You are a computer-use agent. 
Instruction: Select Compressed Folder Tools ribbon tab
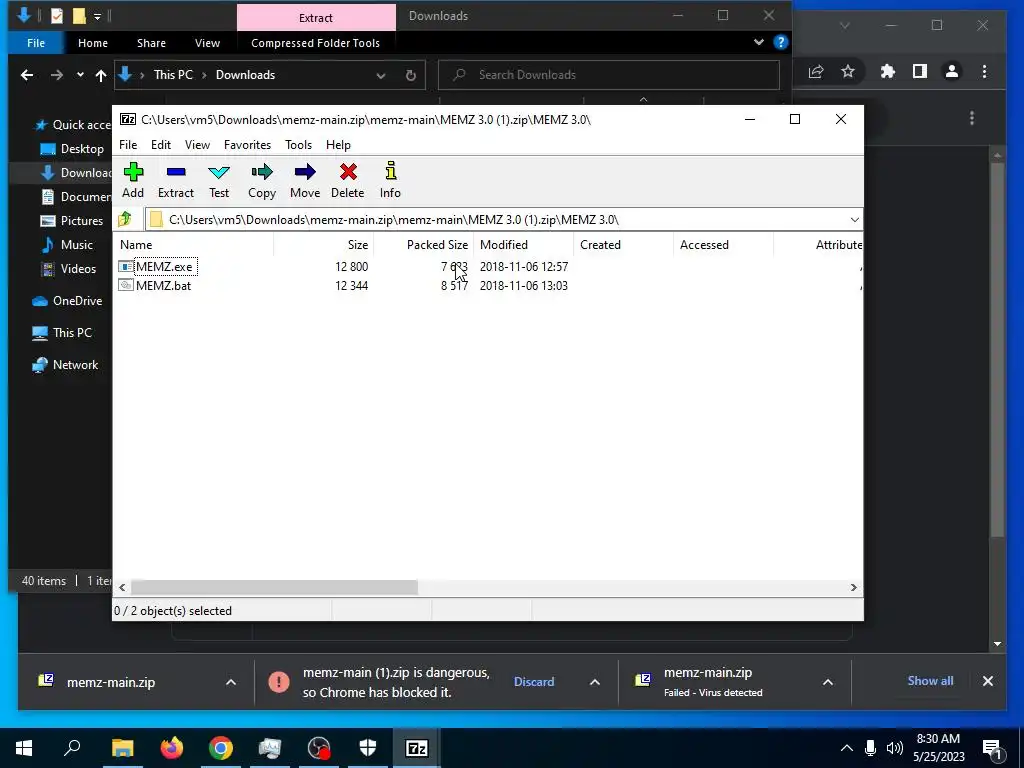click(x=315, y=43)
